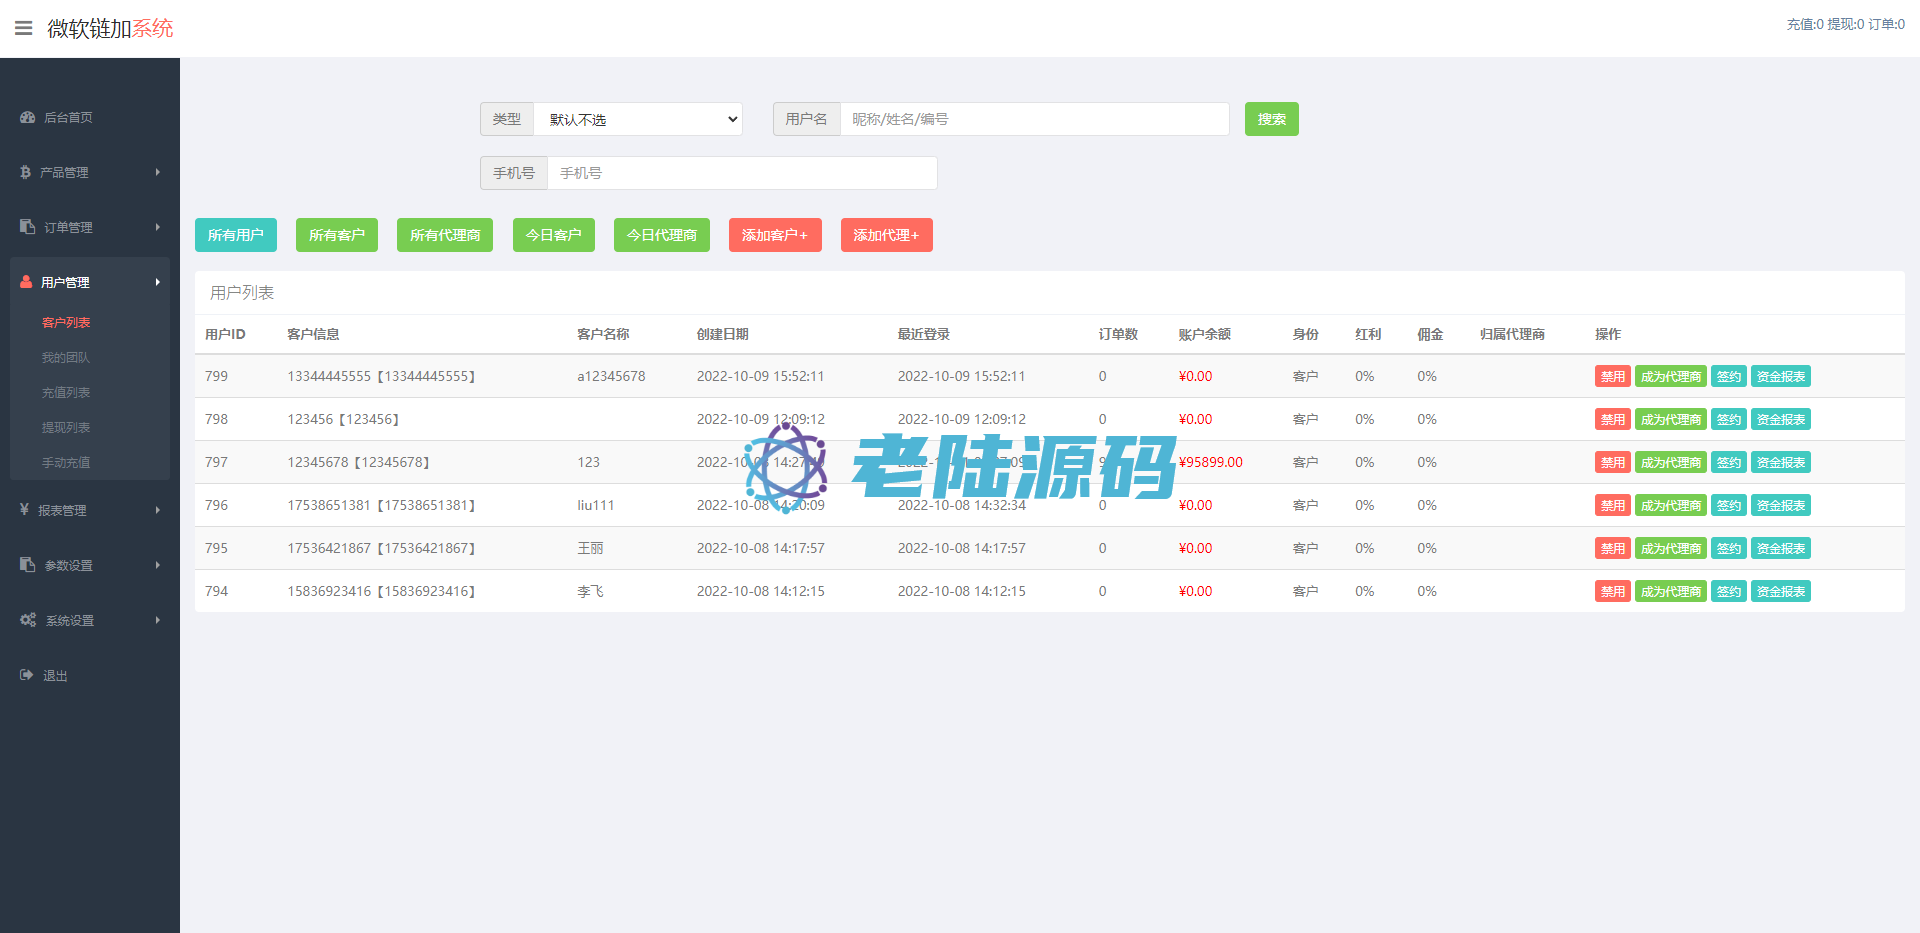Open the 类型 dropdown selector
Screen dimensions: 1920x933
[638, 119]
